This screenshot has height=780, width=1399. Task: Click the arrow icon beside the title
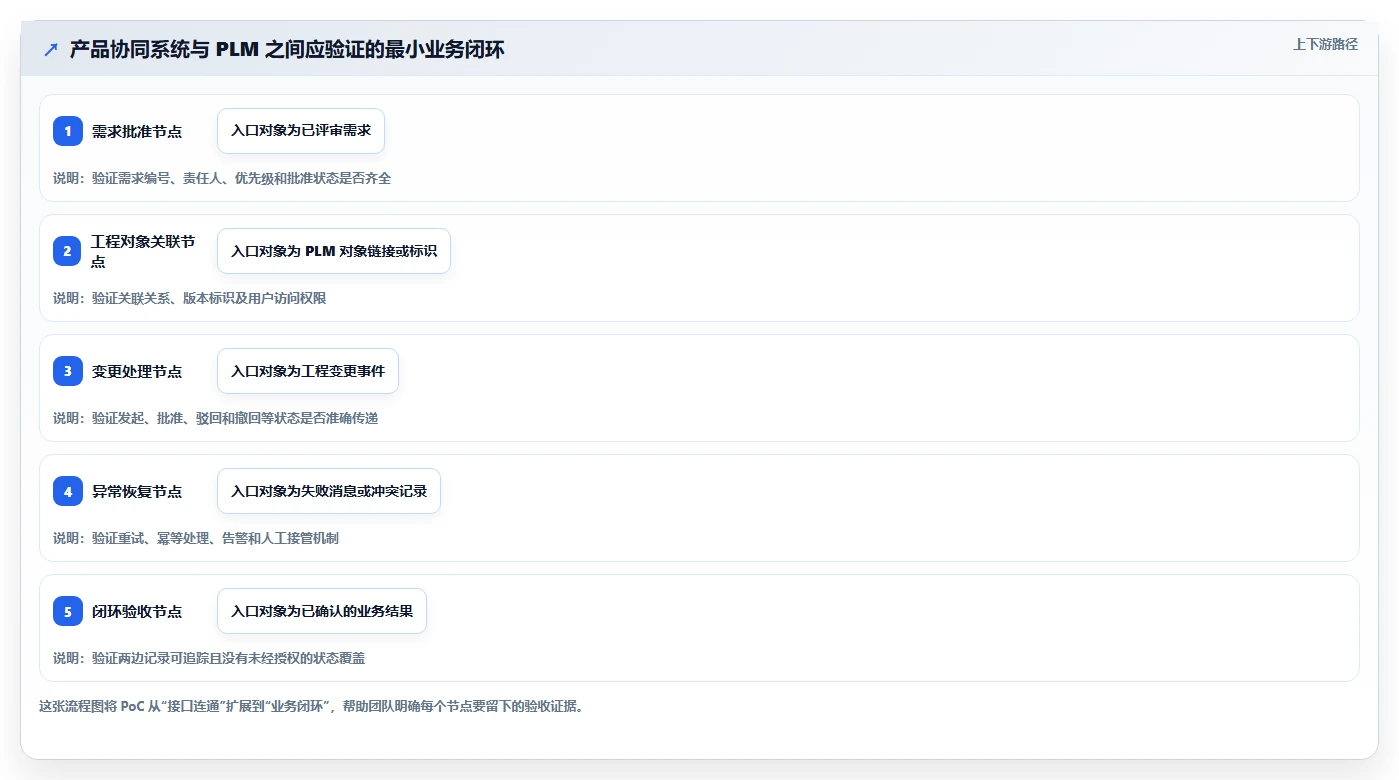click(51, 50)
